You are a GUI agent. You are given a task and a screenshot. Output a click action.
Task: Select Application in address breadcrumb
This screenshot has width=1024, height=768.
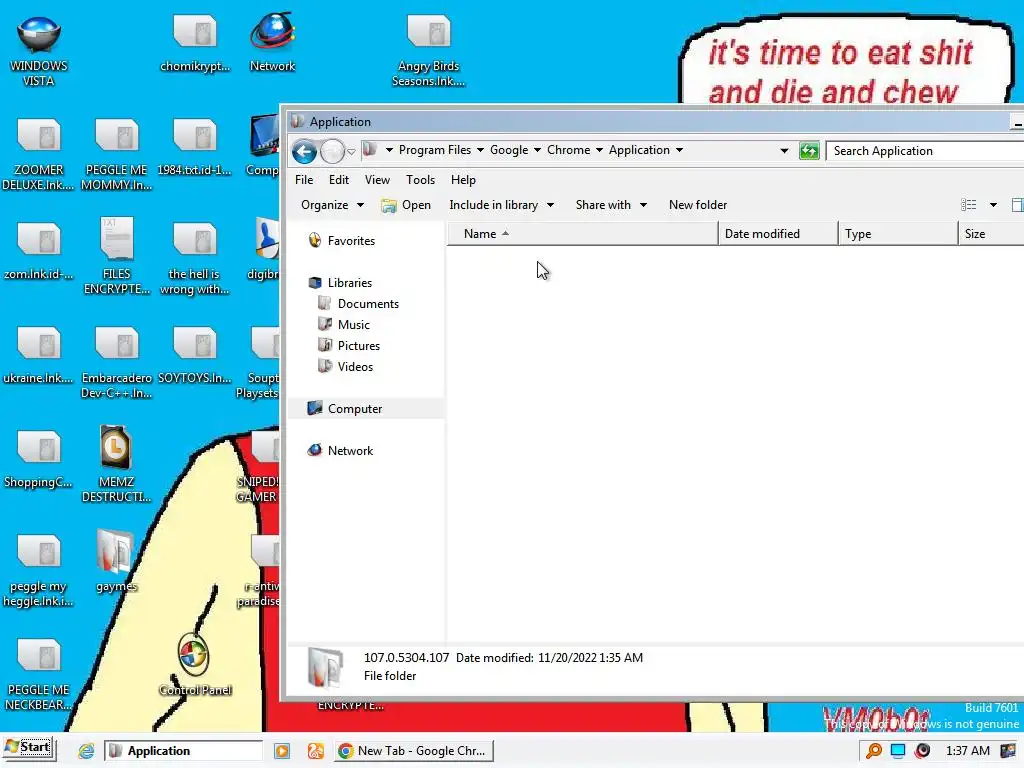point(639,150)
